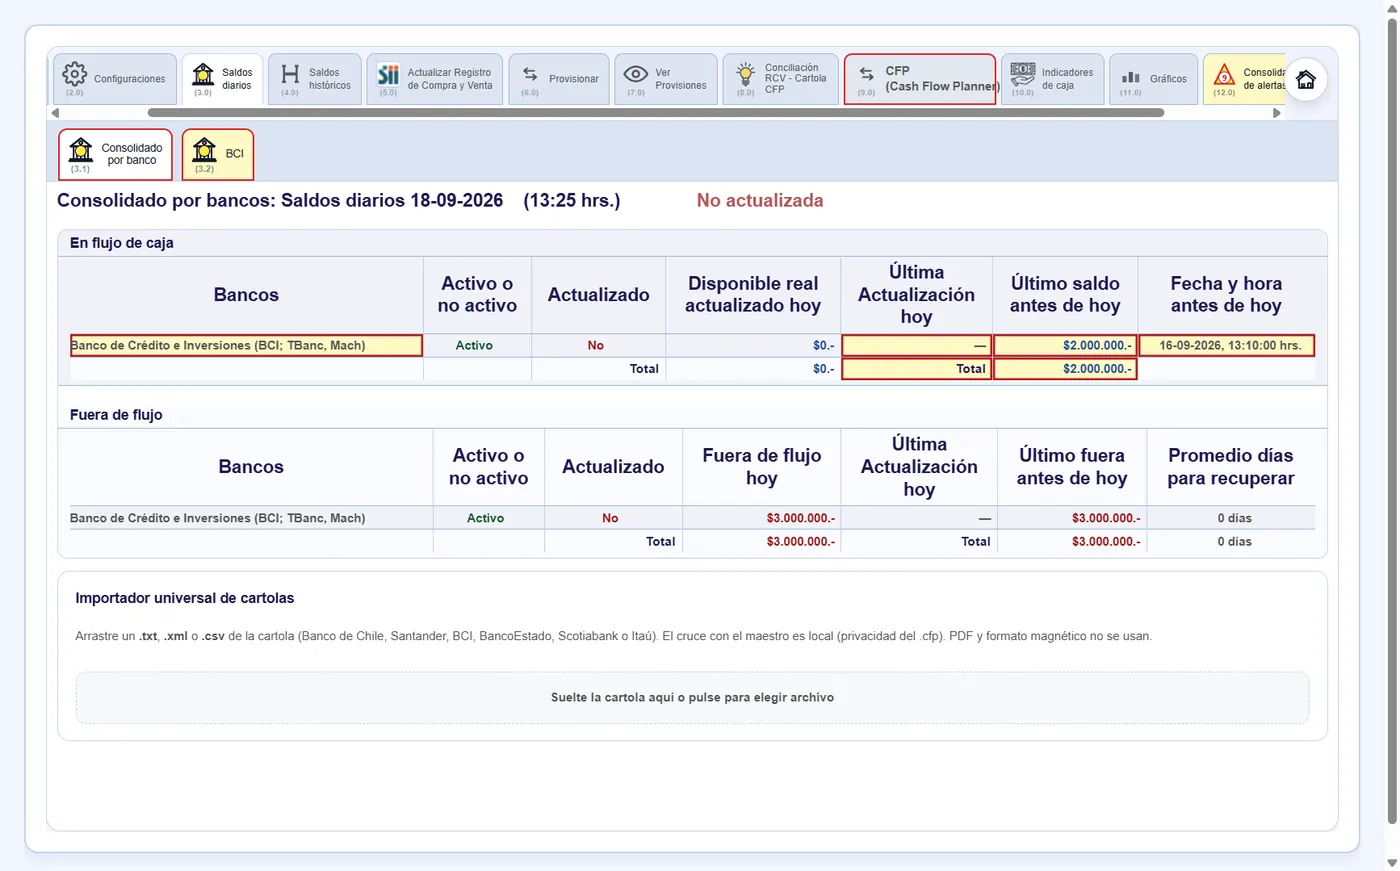The width and height of the screenshot is (1400, 871).
Task: Click the Consolidado por banco bank icon
Action: [81, 150]
